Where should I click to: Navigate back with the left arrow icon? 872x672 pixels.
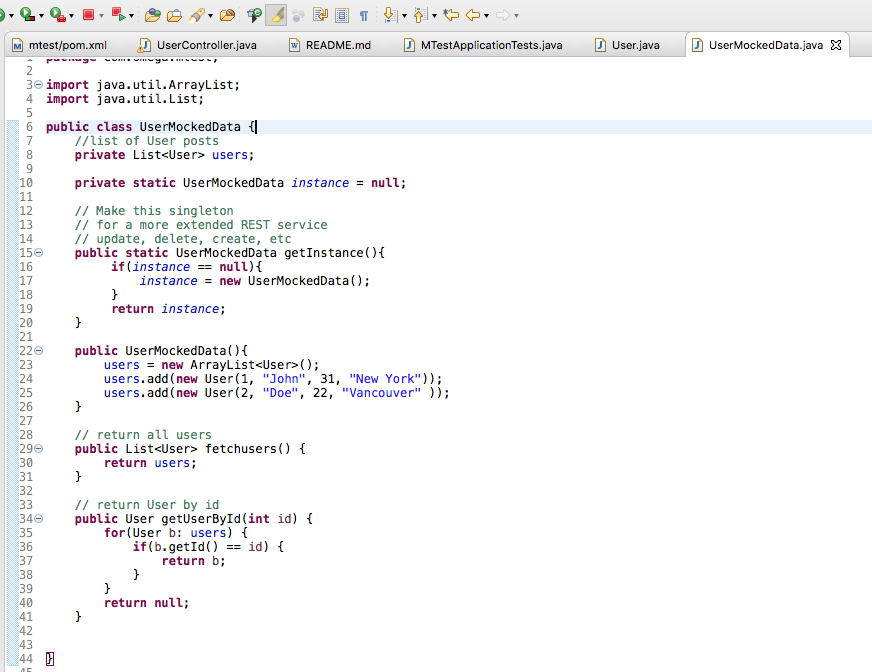[x=472, y=15]
